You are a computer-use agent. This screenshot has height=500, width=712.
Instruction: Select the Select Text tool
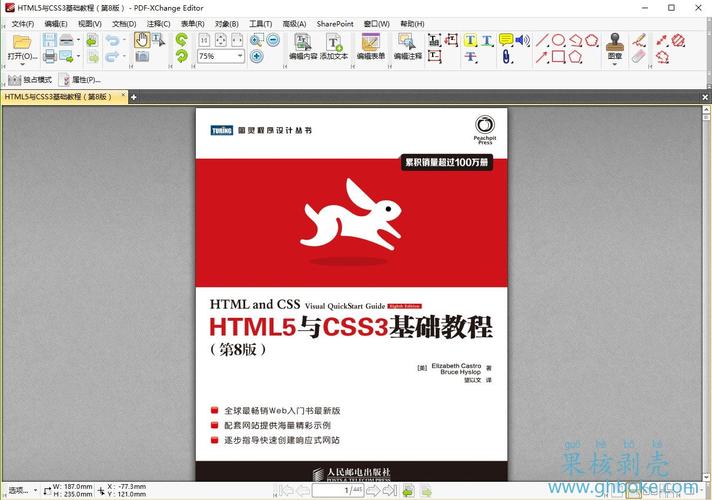[x=158, y=40]
